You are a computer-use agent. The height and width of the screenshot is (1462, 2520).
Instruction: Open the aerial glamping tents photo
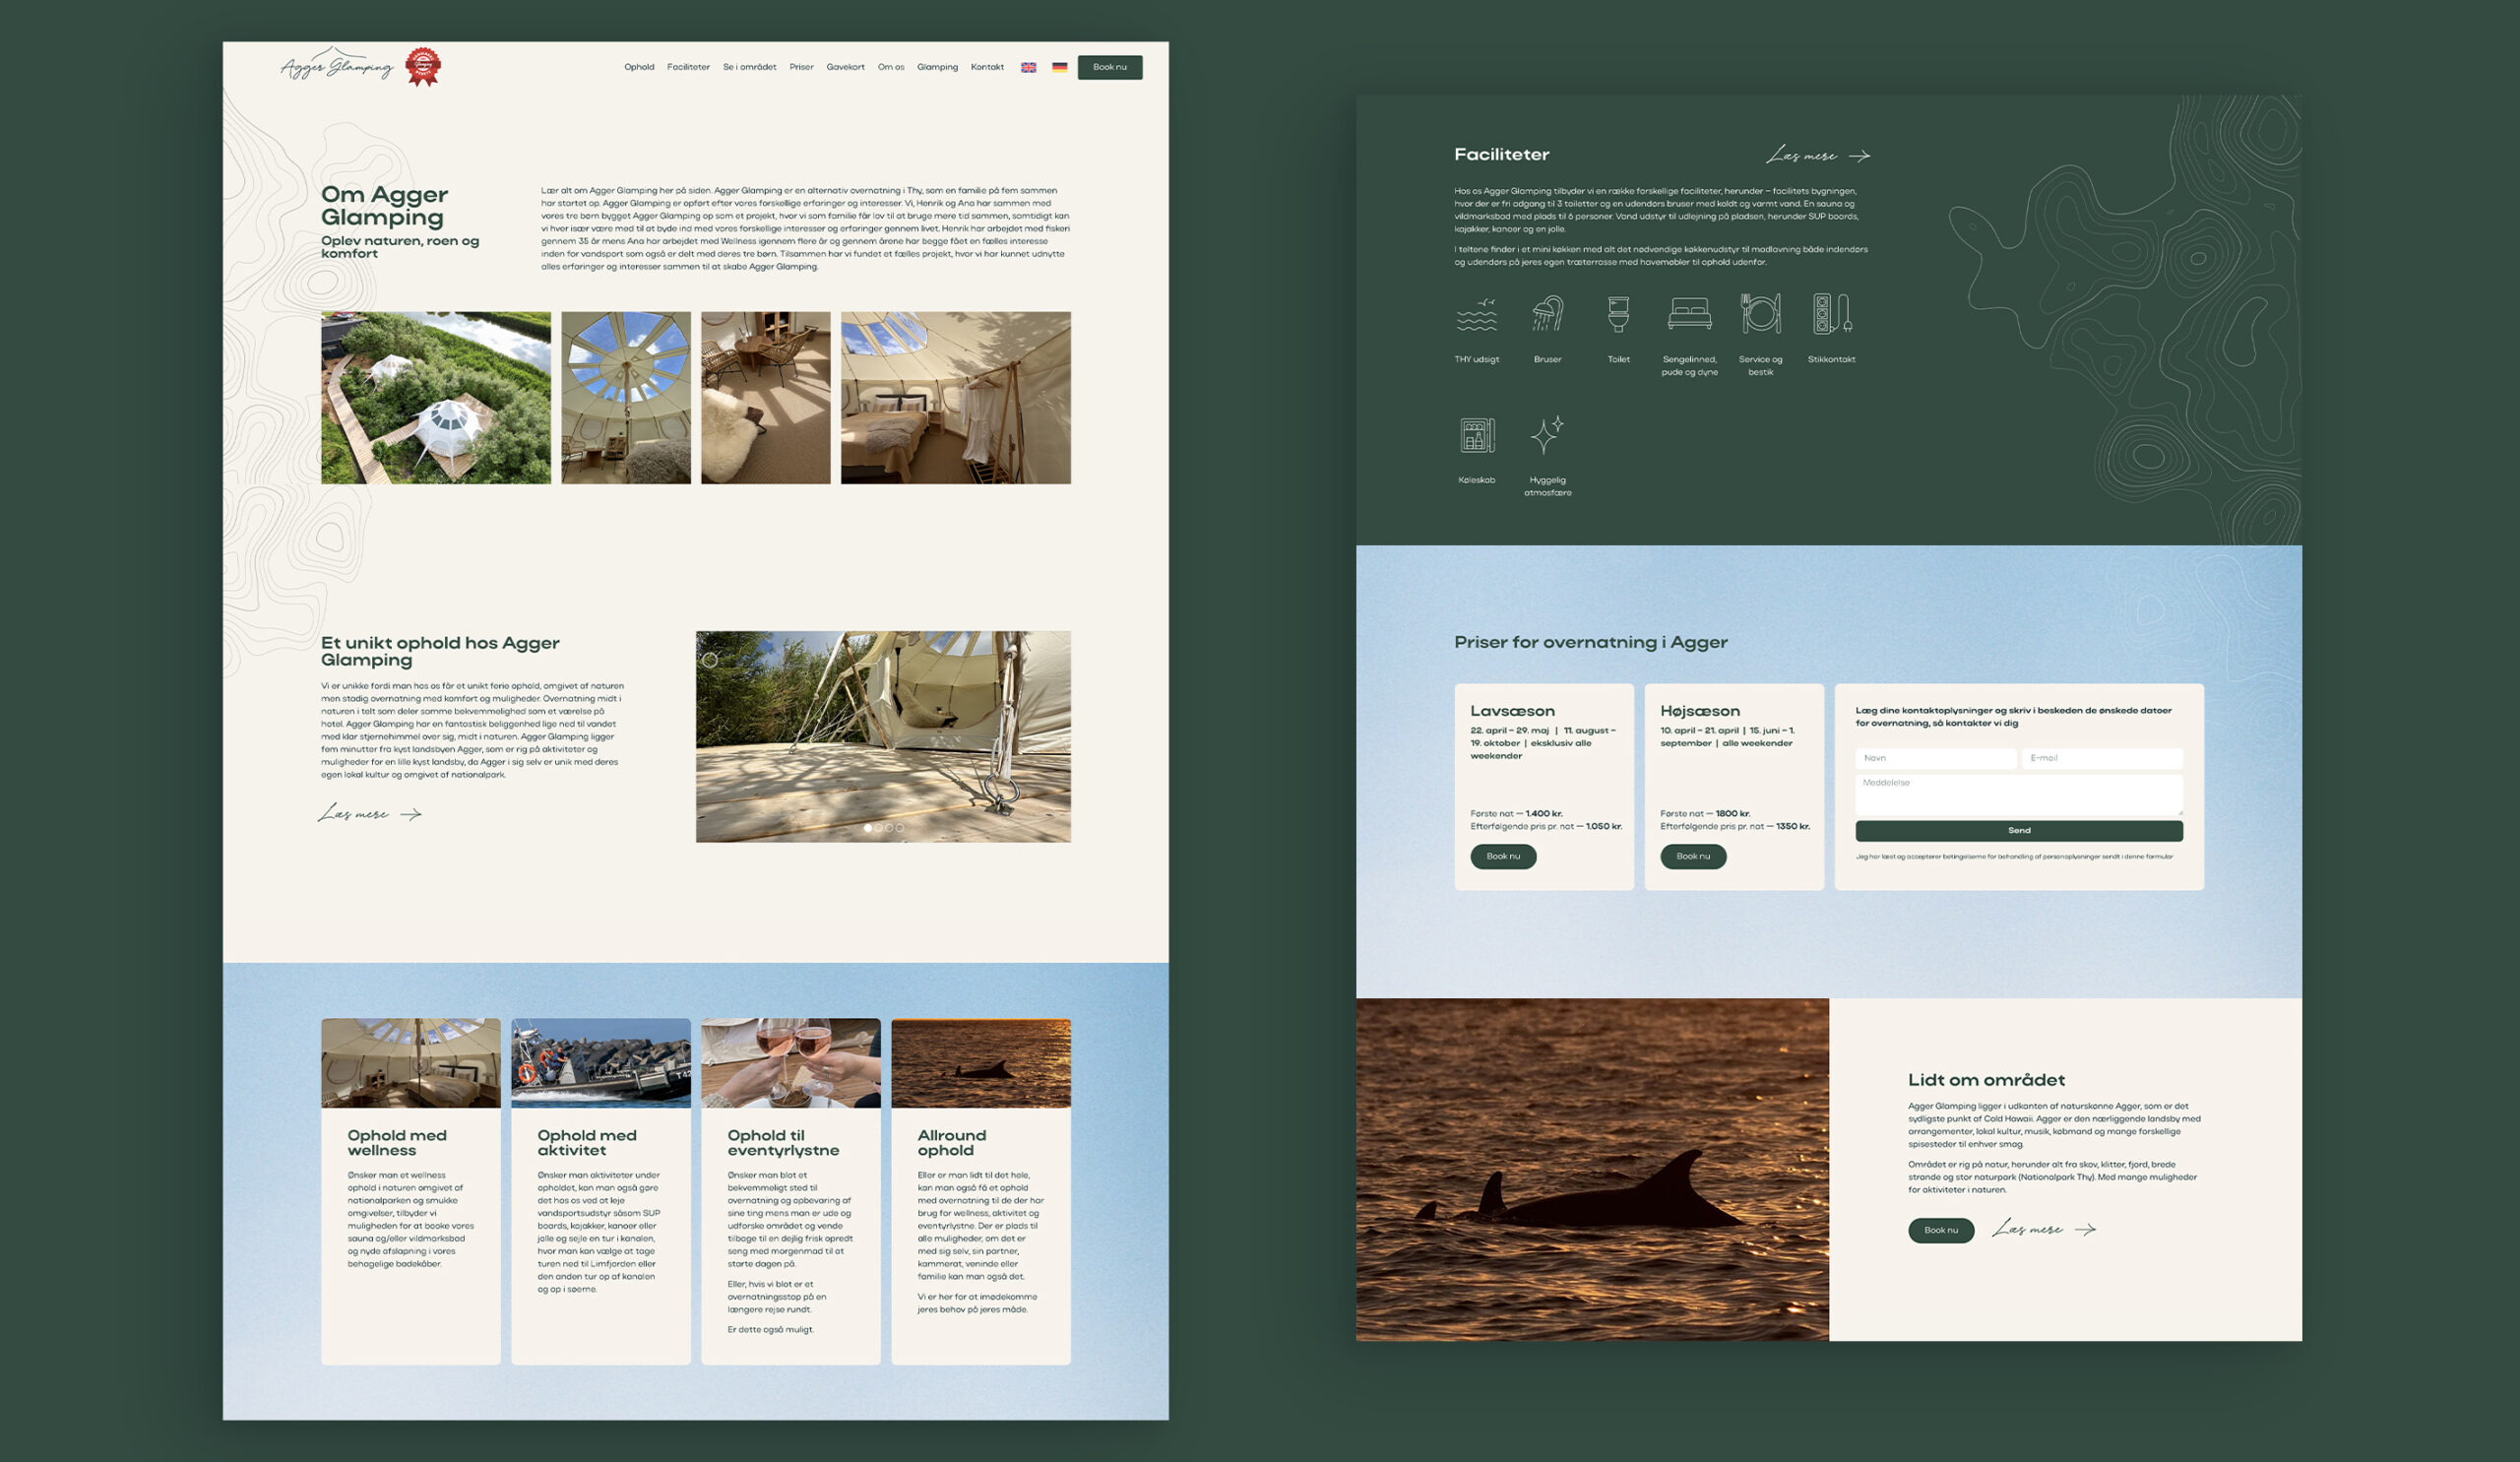[x=435, y=397]
